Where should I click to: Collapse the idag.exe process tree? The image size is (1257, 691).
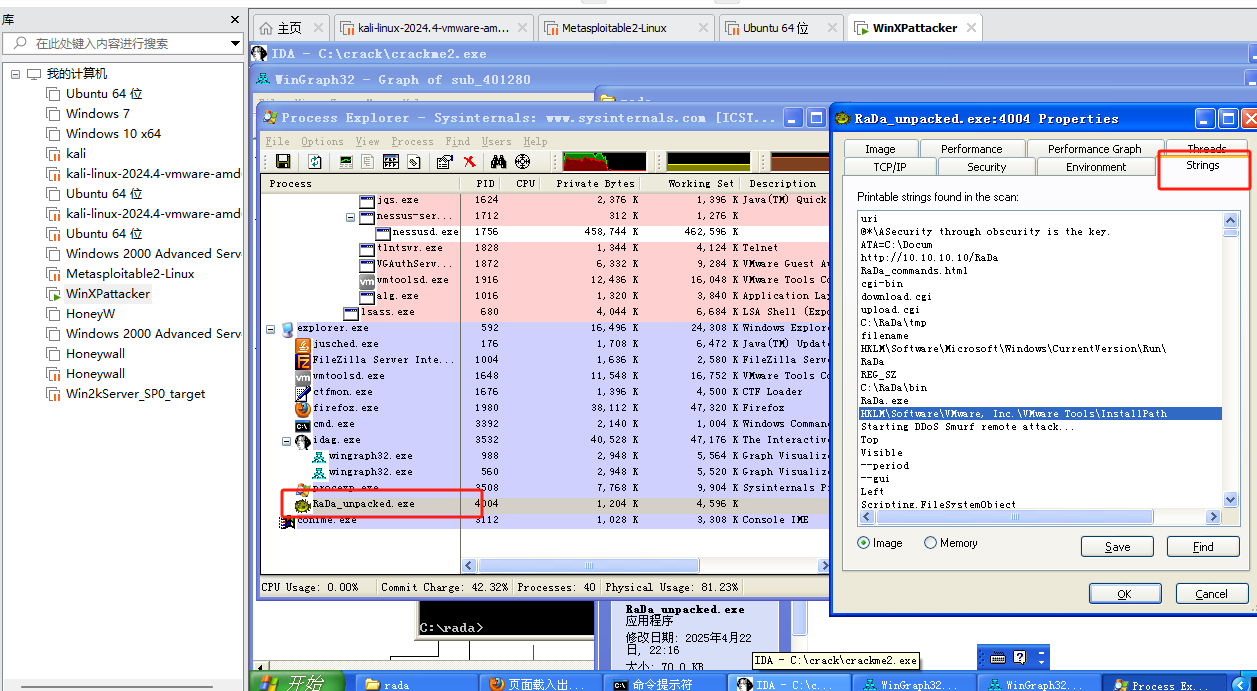(287, 440)
